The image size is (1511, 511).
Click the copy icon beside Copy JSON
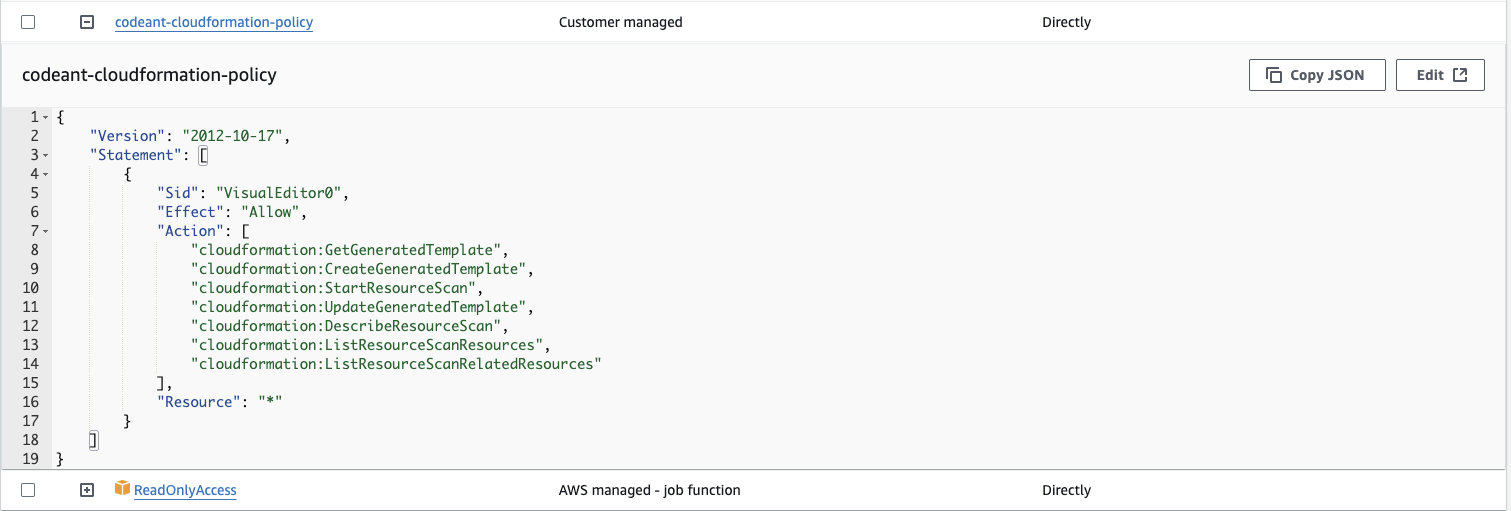1274,75
